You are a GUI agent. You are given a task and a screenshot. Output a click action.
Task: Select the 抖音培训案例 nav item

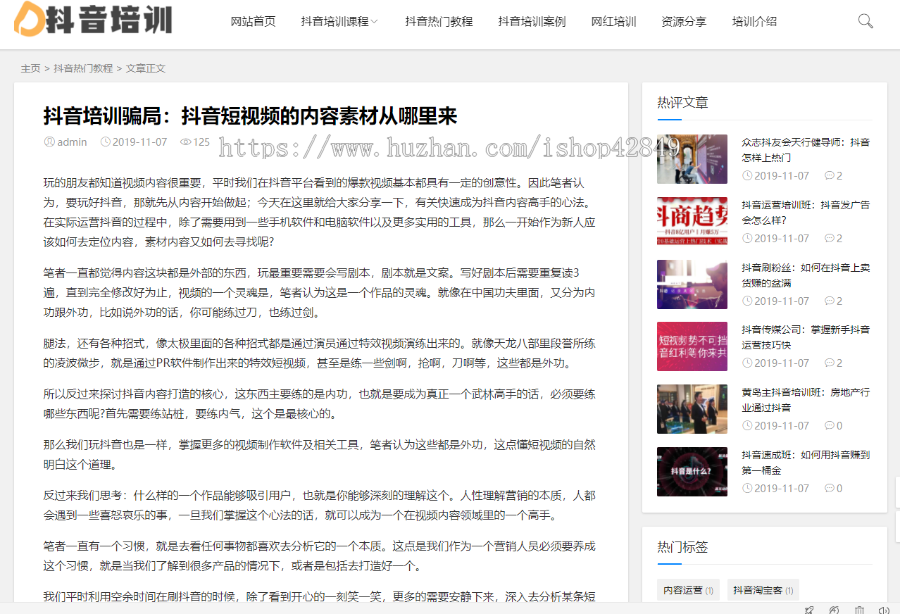[532, 22]
